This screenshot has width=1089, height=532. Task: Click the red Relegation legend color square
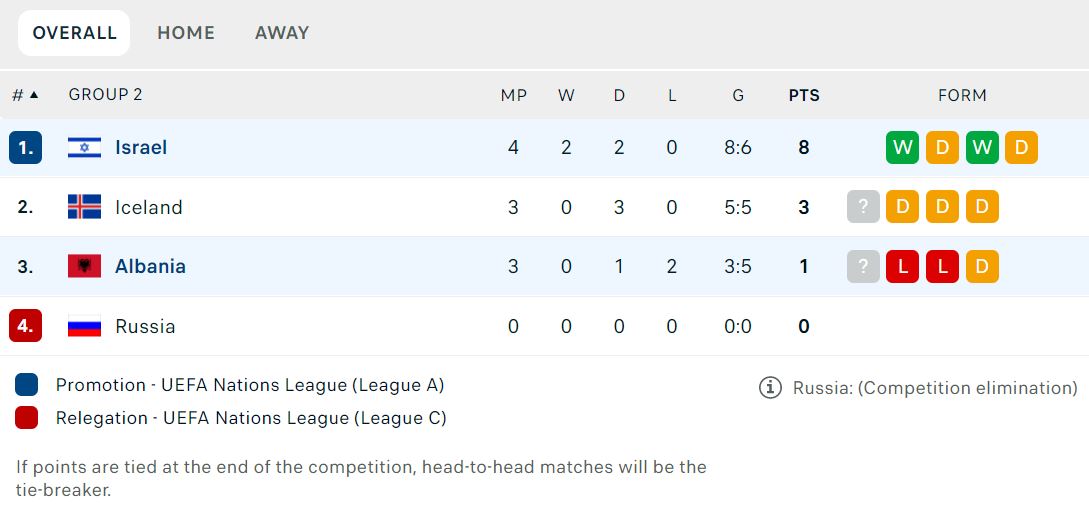(x=27, y=418)
